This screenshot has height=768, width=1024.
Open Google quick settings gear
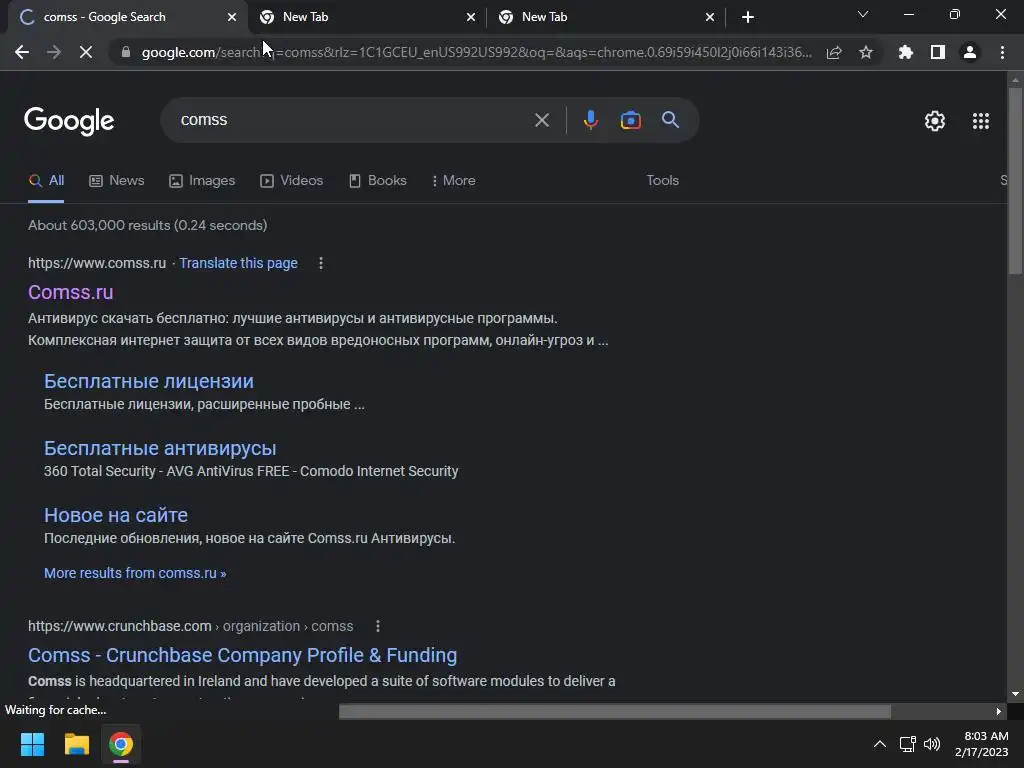(x=935, y=121)
